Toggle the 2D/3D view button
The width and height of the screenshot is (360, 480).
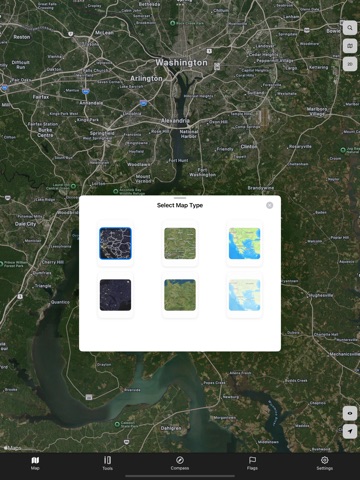click(x=350, y=64)
